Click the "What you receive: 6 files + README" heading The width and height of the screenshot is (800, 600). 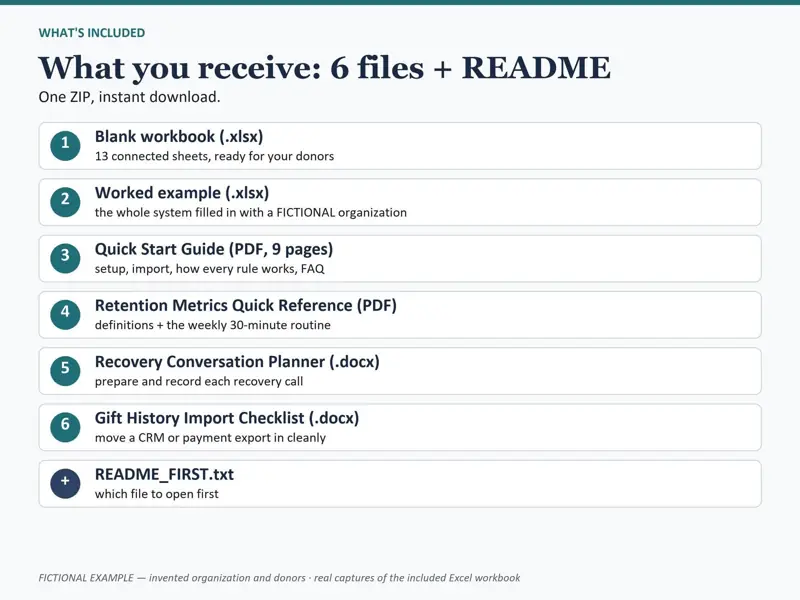324,67
